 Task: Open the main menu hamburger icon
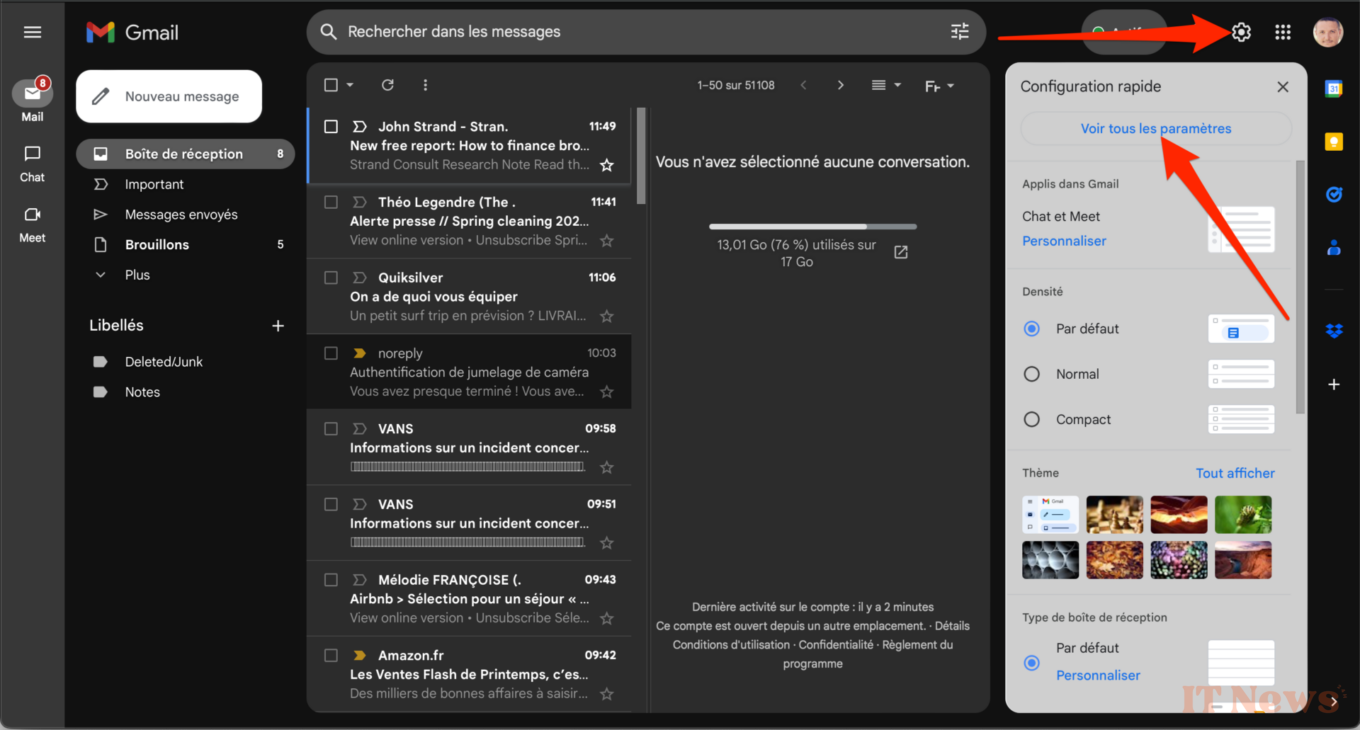coord(32,32)
